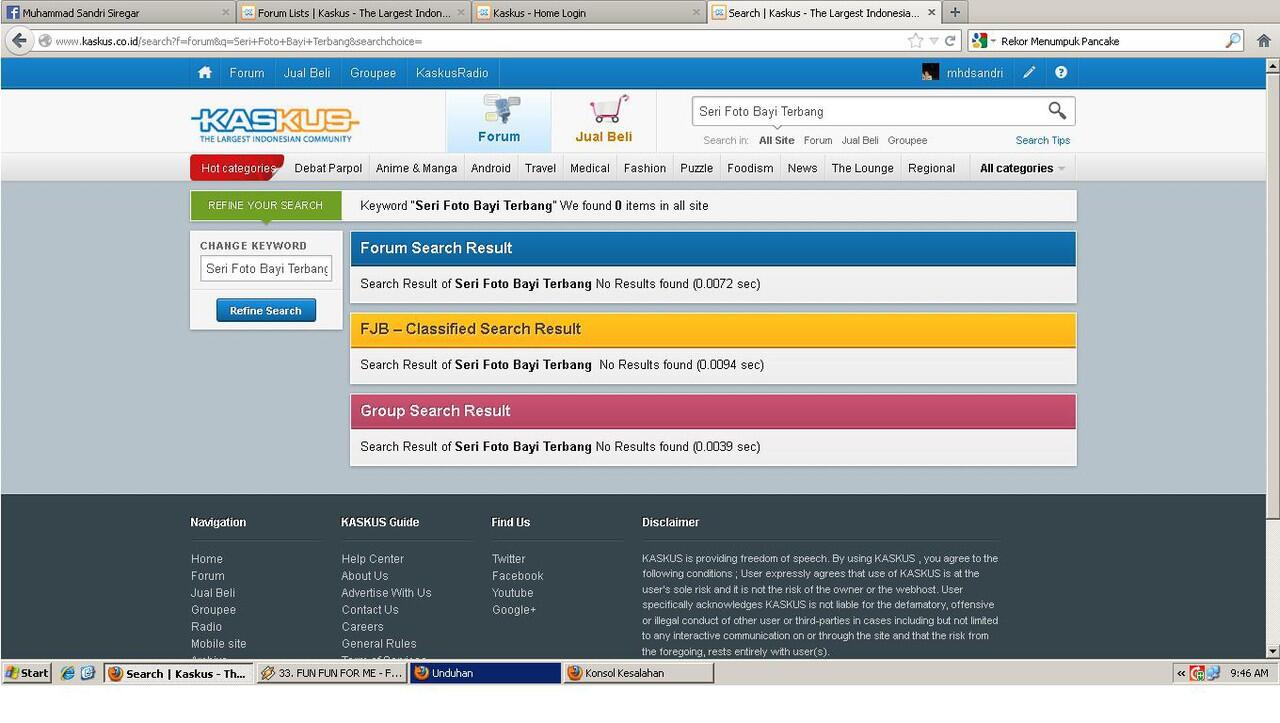The image size is (1280, 723).
Task: Open the help question mark icon
Action: [x=1061, y=73]
